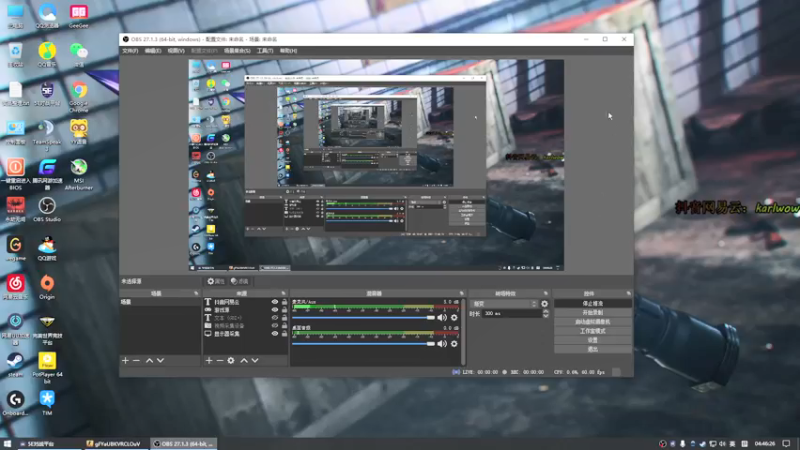Toggle visibility of the video capture device source
800x450 pixels.
click(x=274, y=326)
